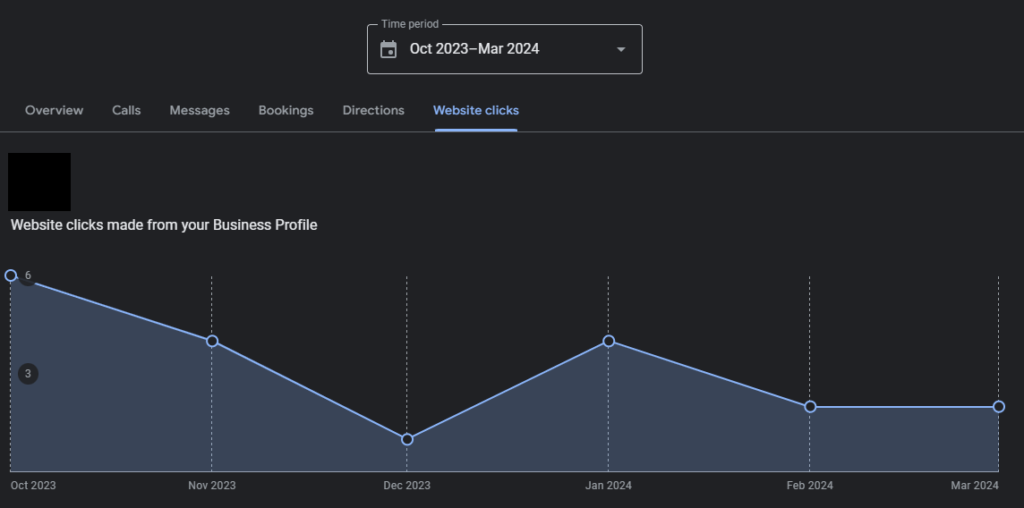Click the y-axis label 6
Image resolution: width=1024 pixels, height=508 pixels.
27,276
